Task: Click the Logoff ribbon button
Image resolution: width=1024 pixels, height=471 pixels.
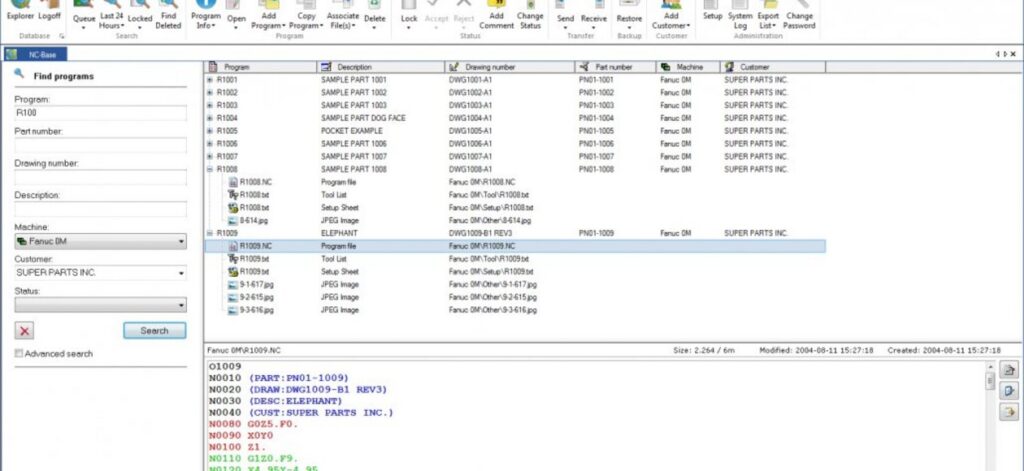Action: (50, 12)
